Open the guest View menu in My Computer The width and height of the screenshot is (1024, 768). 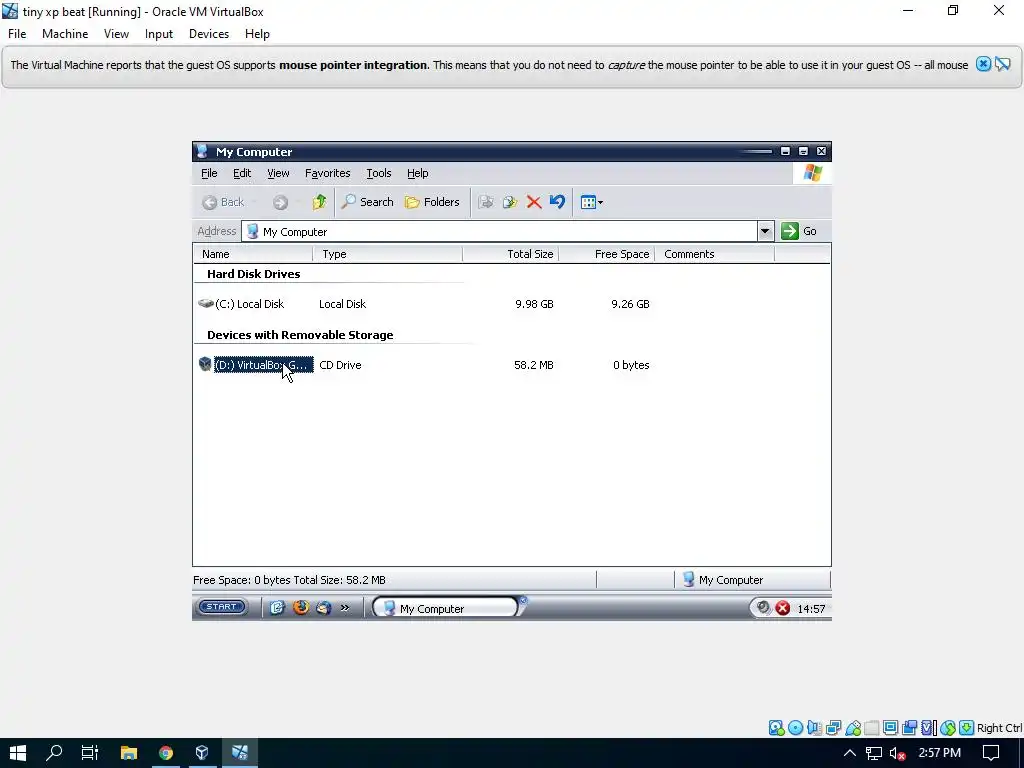278,173
